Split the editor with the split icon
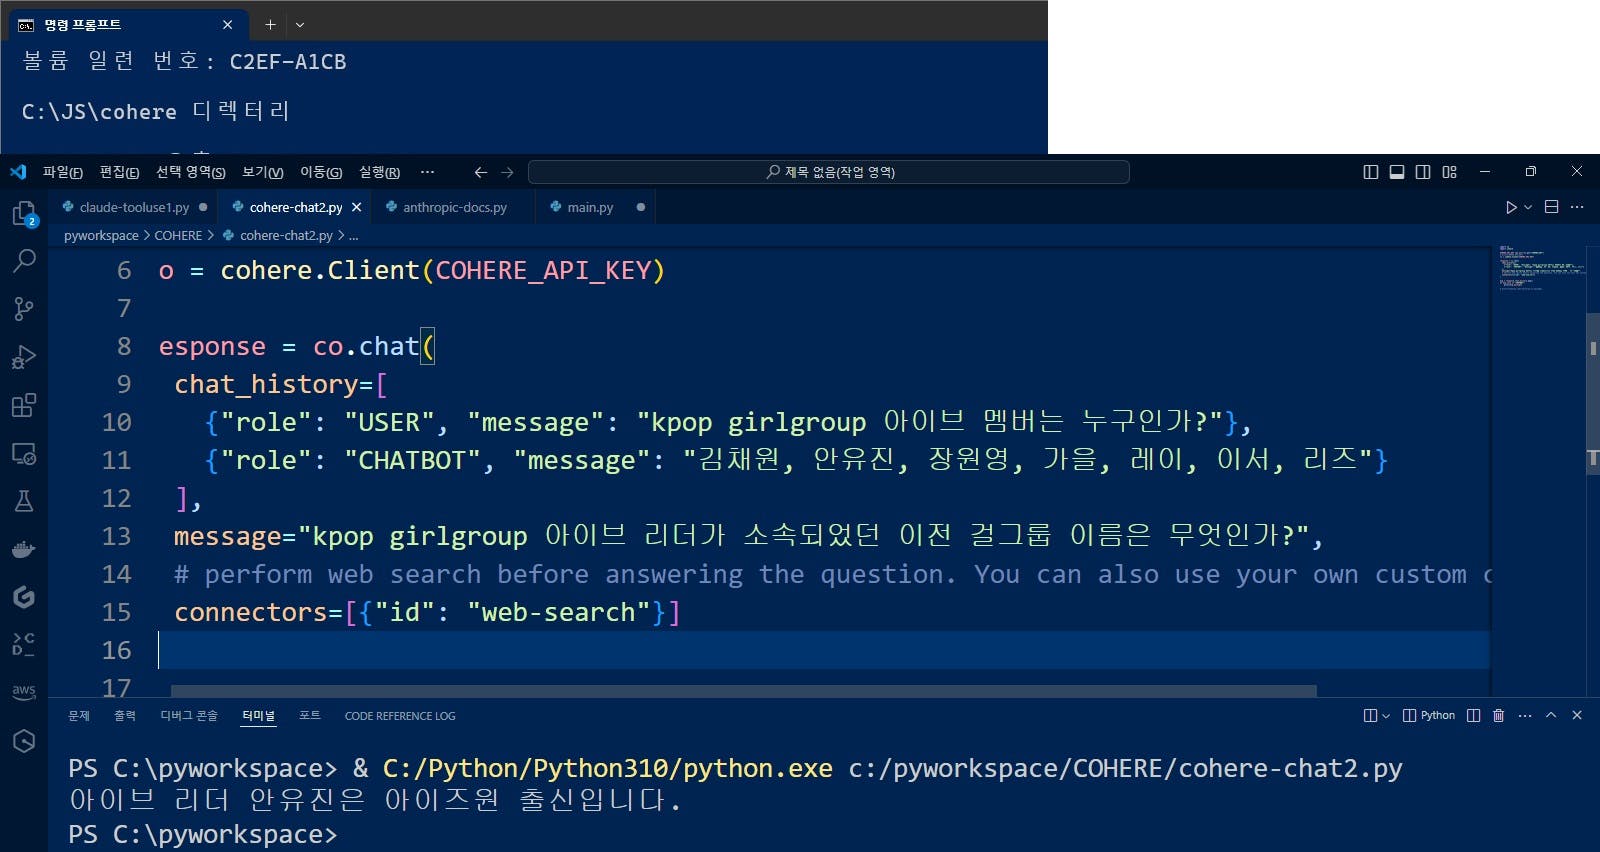The height and width of the screenshot is (852, 1600). [1552, 207]
